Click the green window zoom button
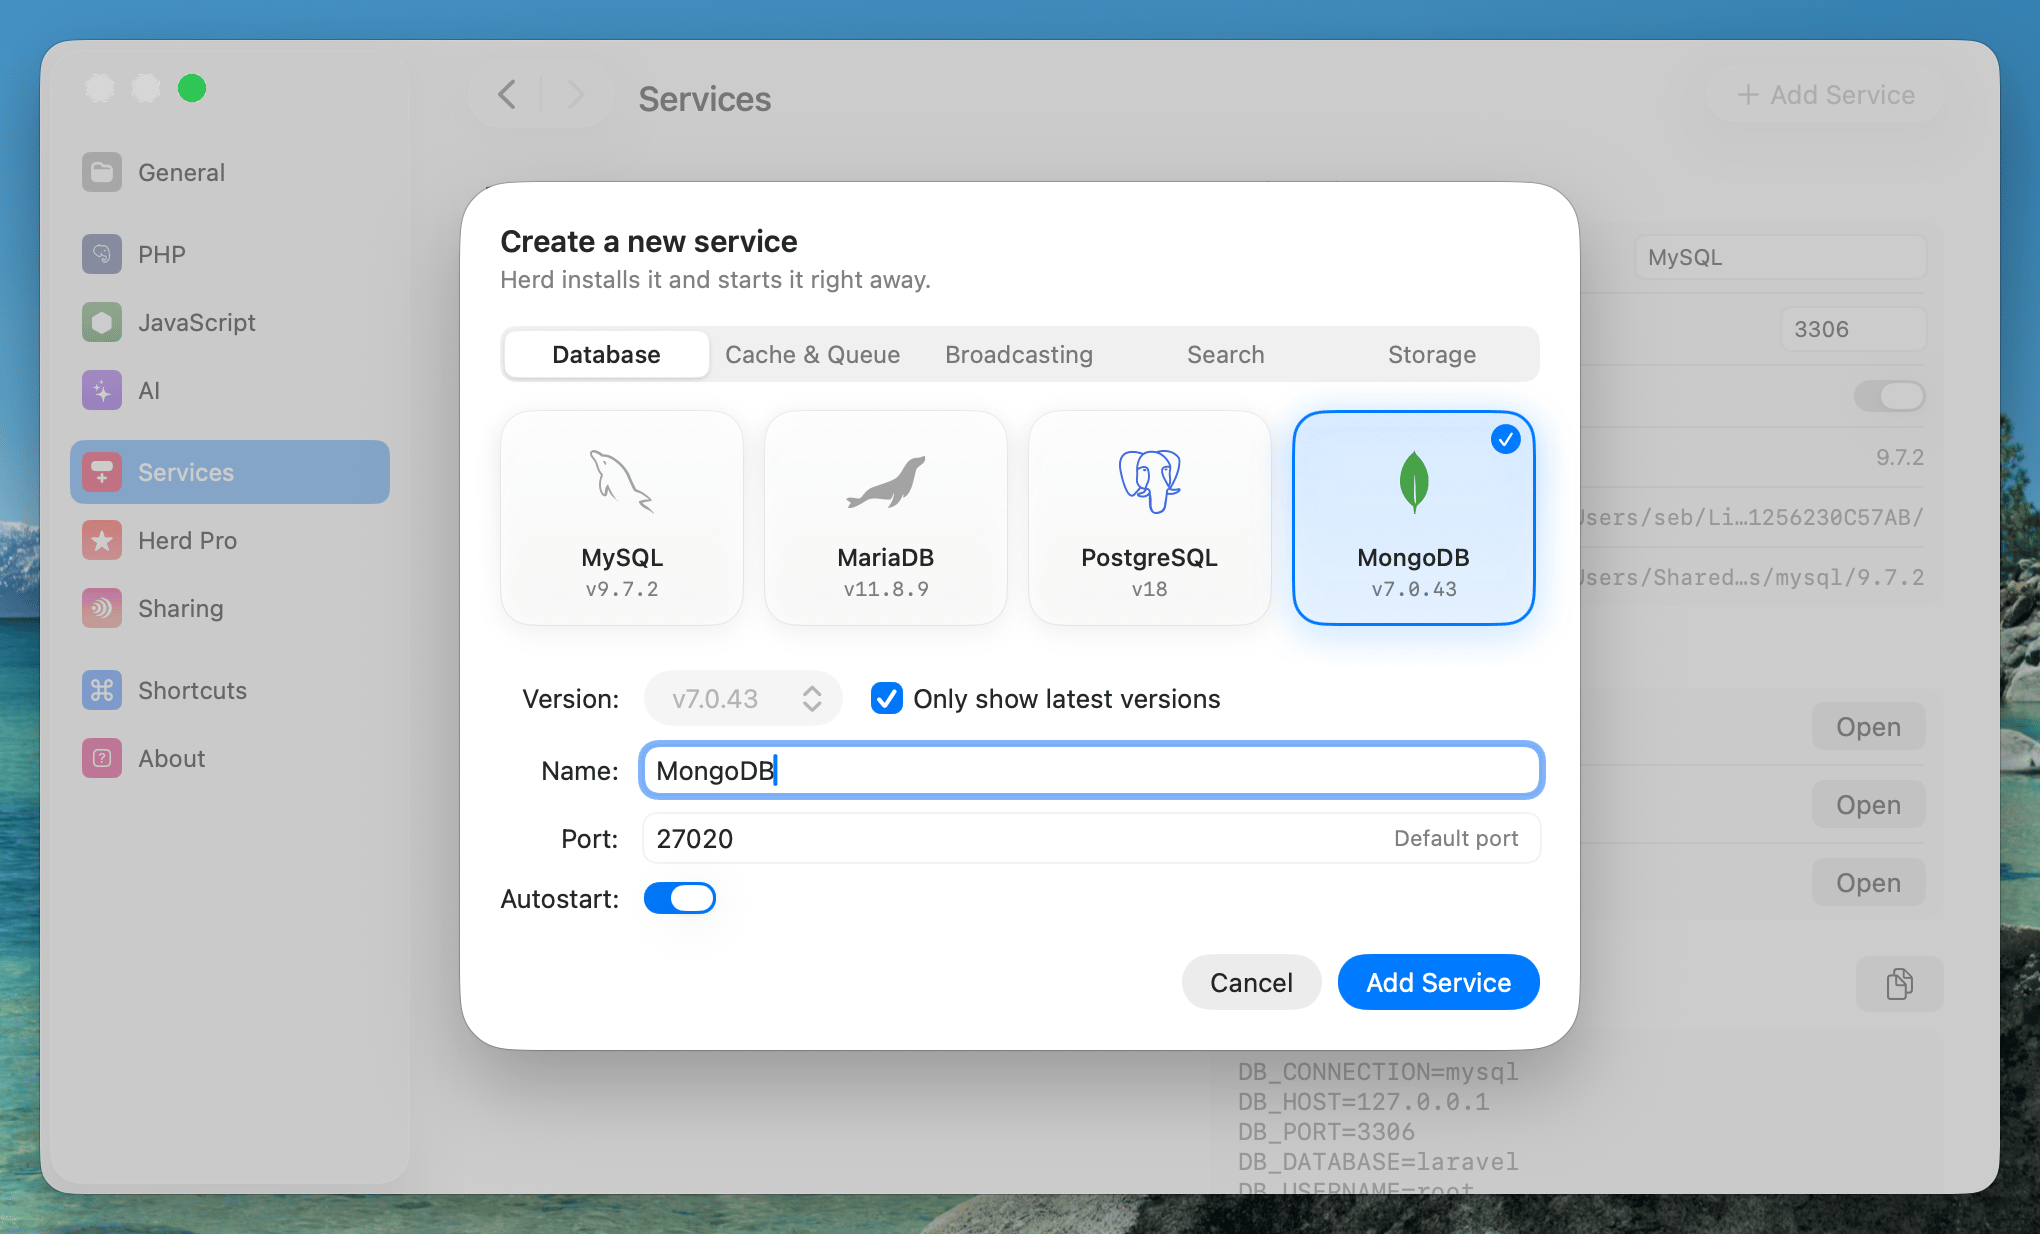The width and height of the screenshot is (2040, 1234). click(192, 88)
